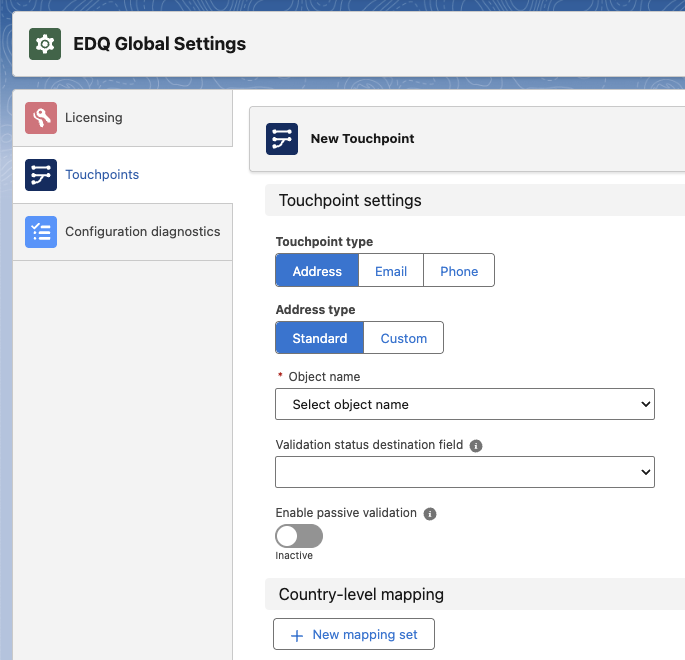Click the Touchpoints sidebar icon
685x660 pixels.
coord(41,175)
